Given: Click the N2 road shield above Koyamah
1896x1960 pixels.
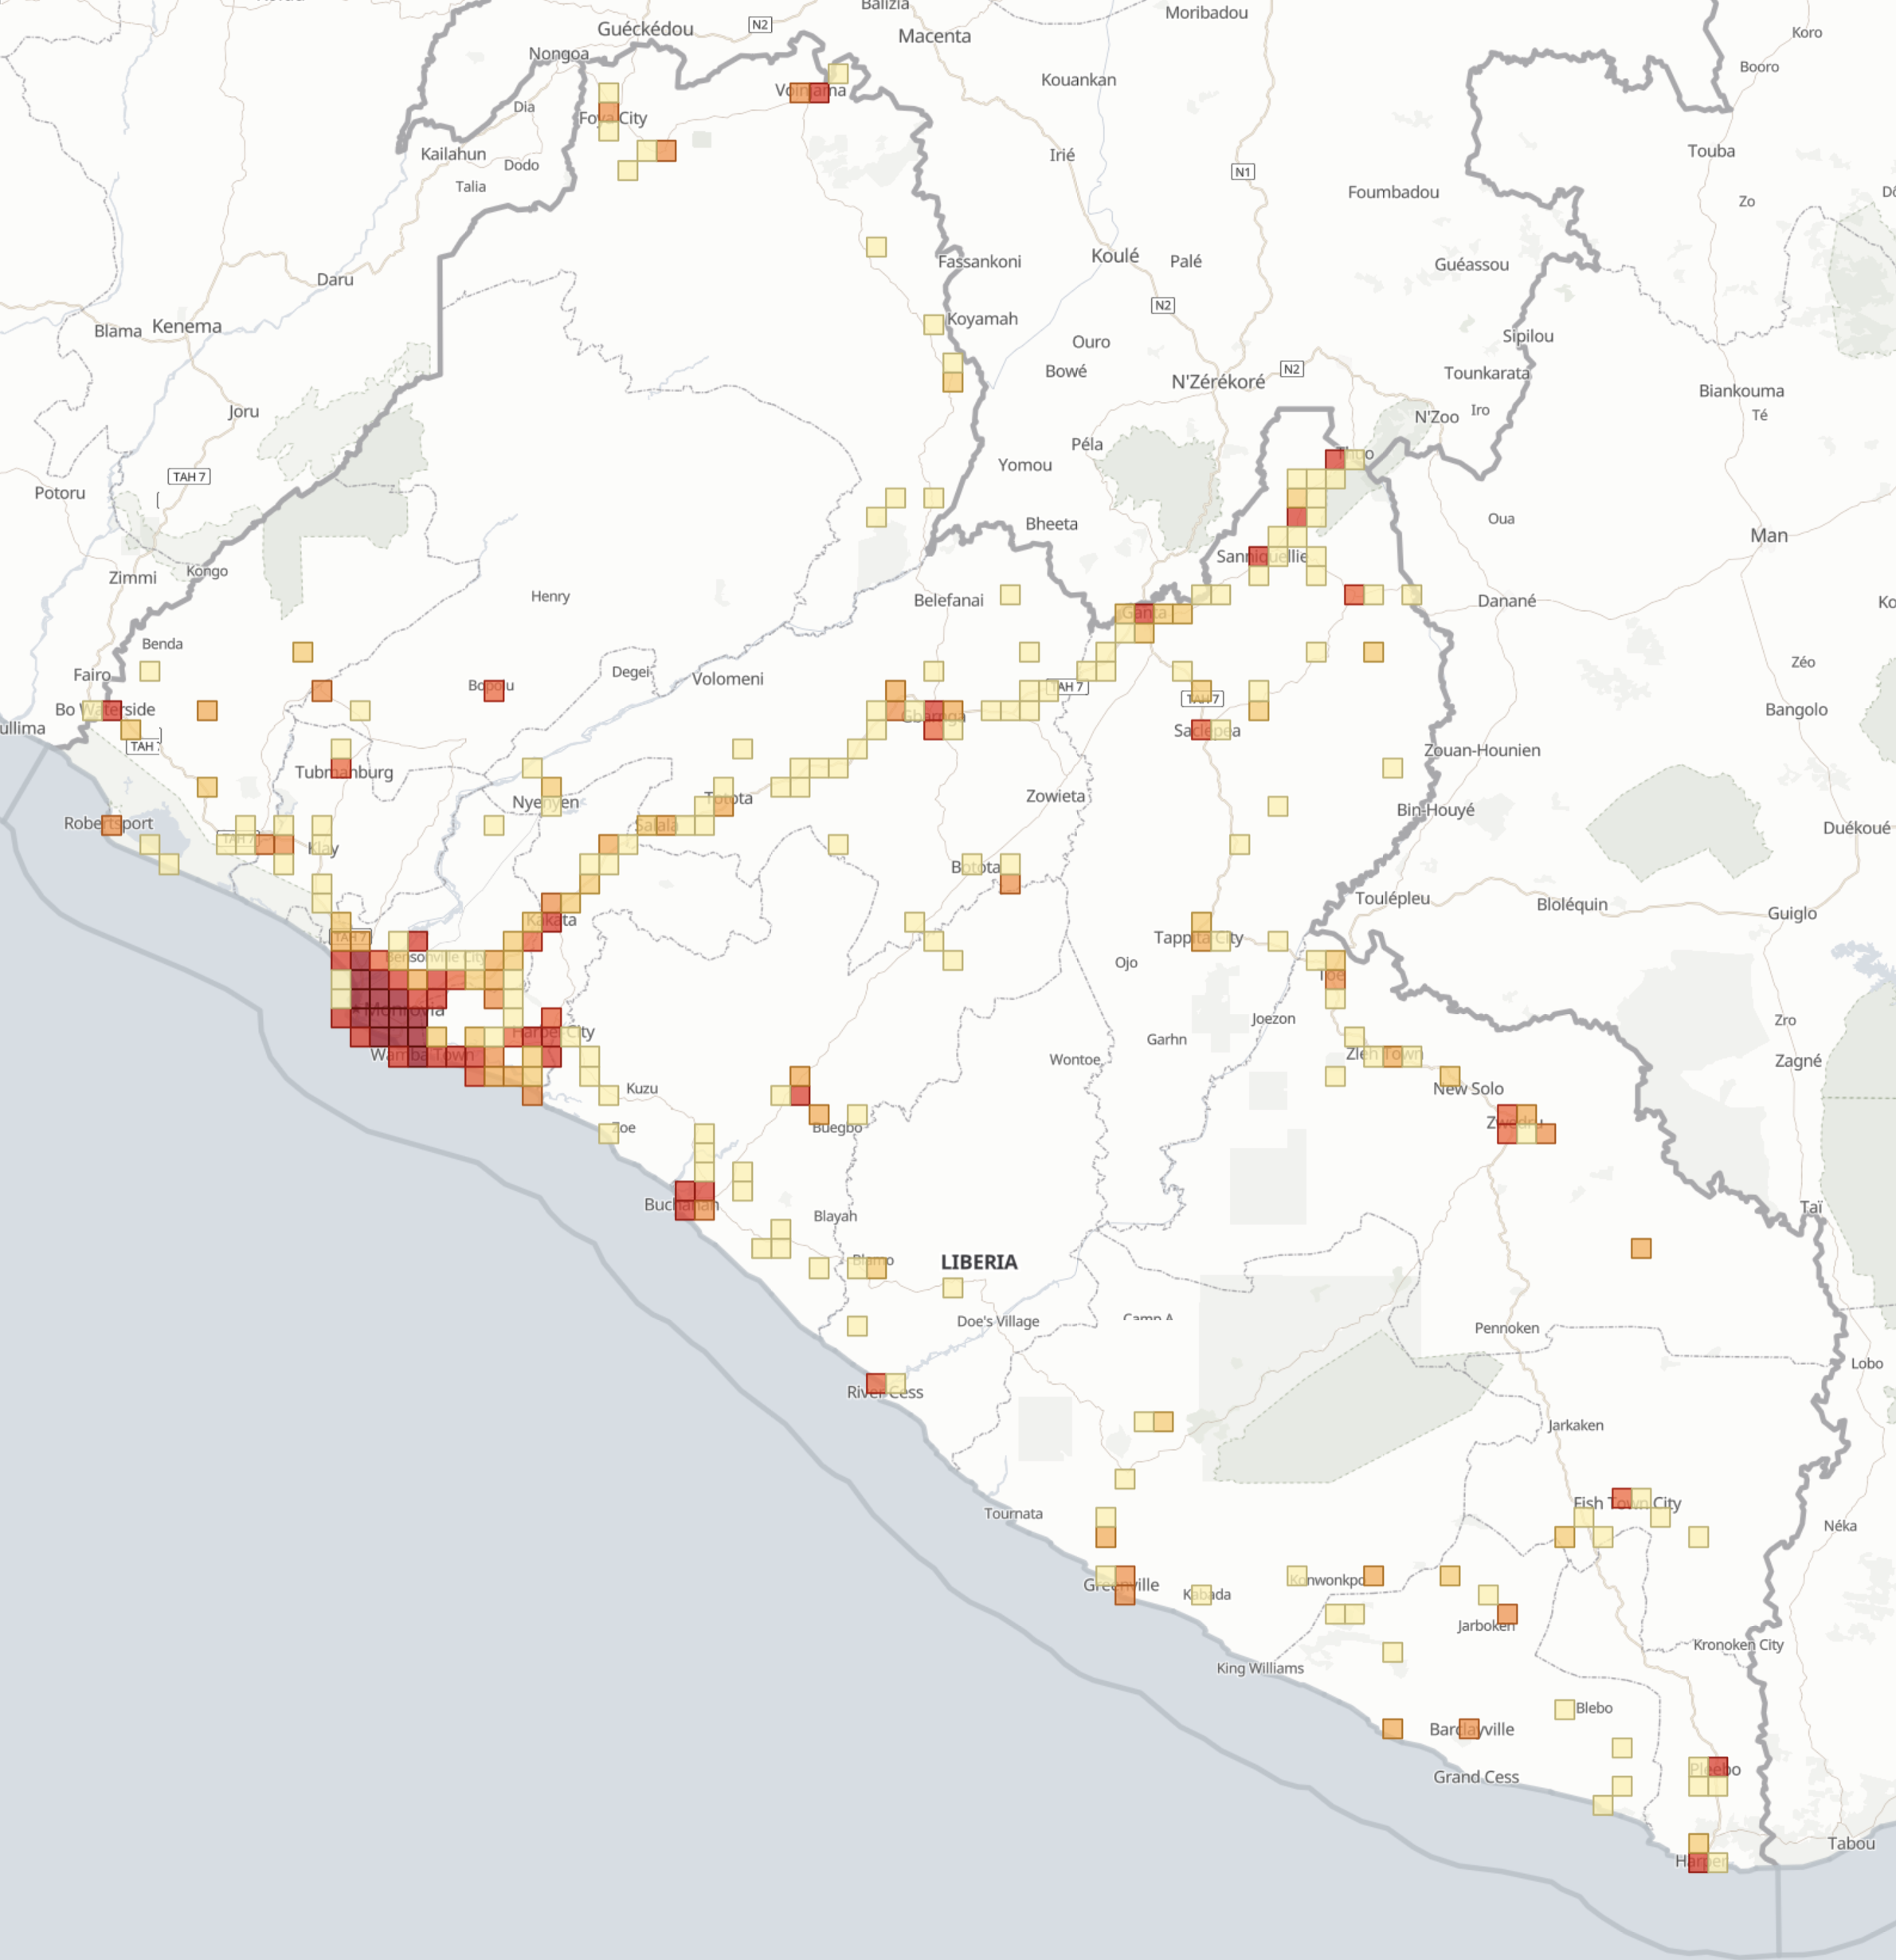Looking at the screenshot, I should pyautogui.click(x=1163, y=304).
